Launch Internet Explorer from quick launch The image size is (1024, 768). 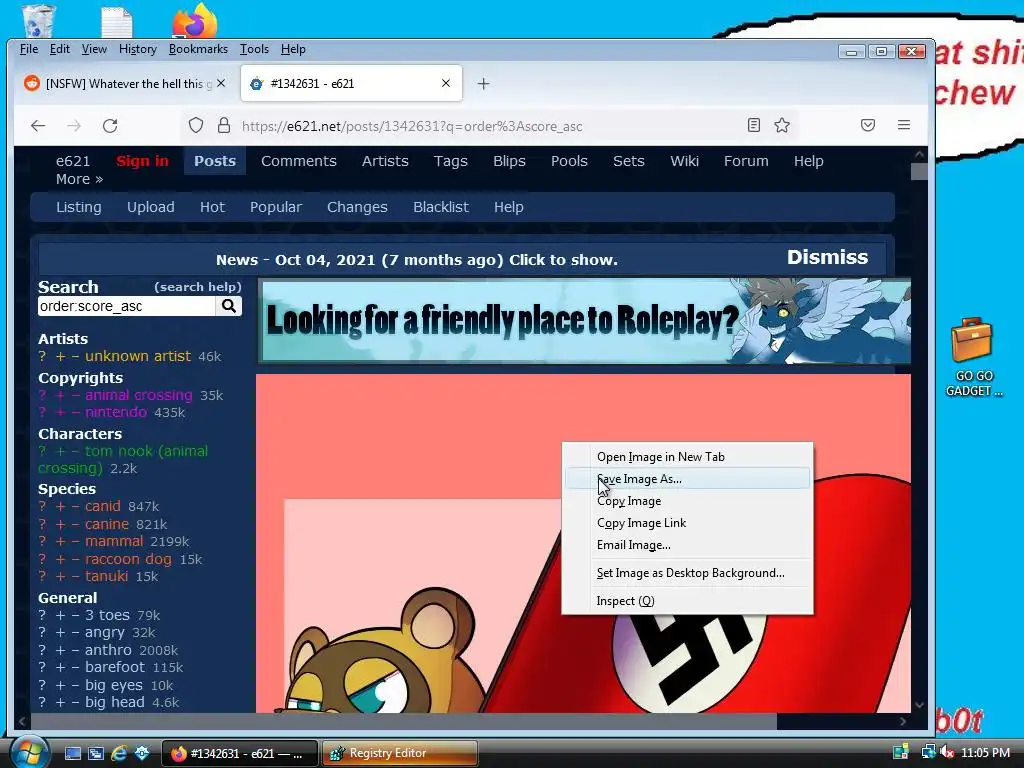[x=119, y=753]
